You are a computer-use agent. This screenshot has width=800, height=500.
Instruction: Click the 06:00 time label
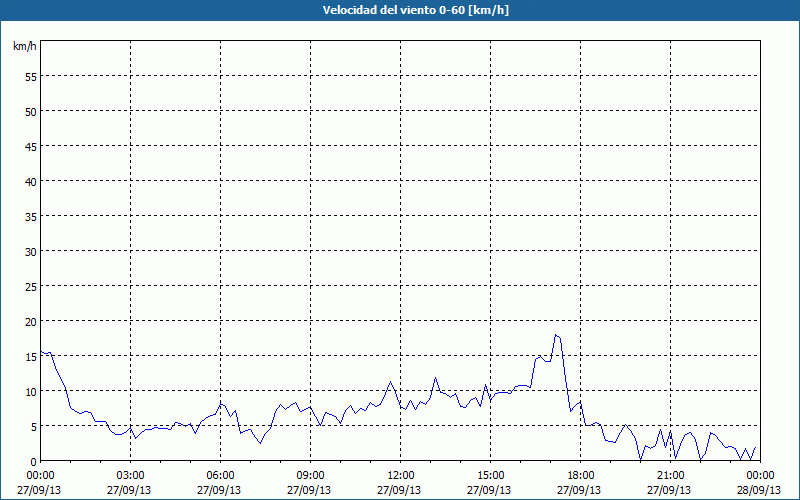point(220,475)
